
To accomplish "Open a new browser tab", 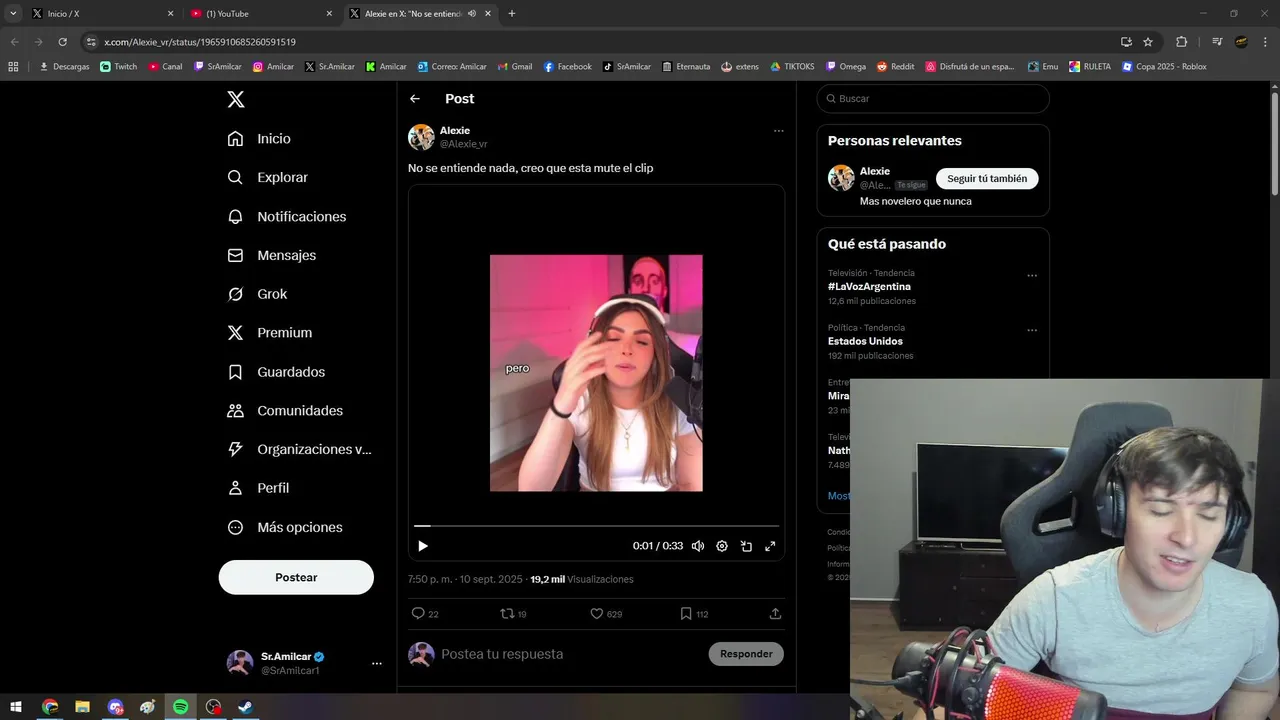I will coord(512,14).
